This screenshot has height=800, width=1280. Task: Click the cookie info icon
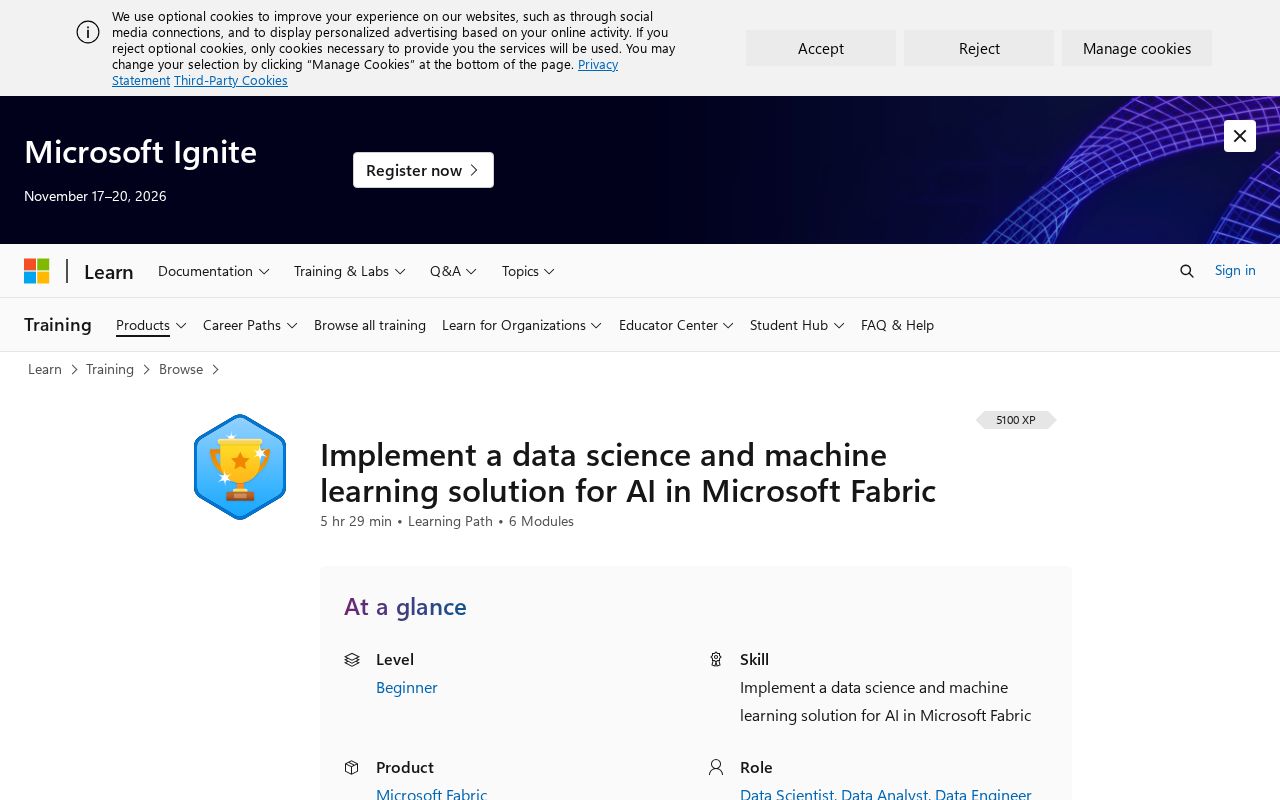88,32
